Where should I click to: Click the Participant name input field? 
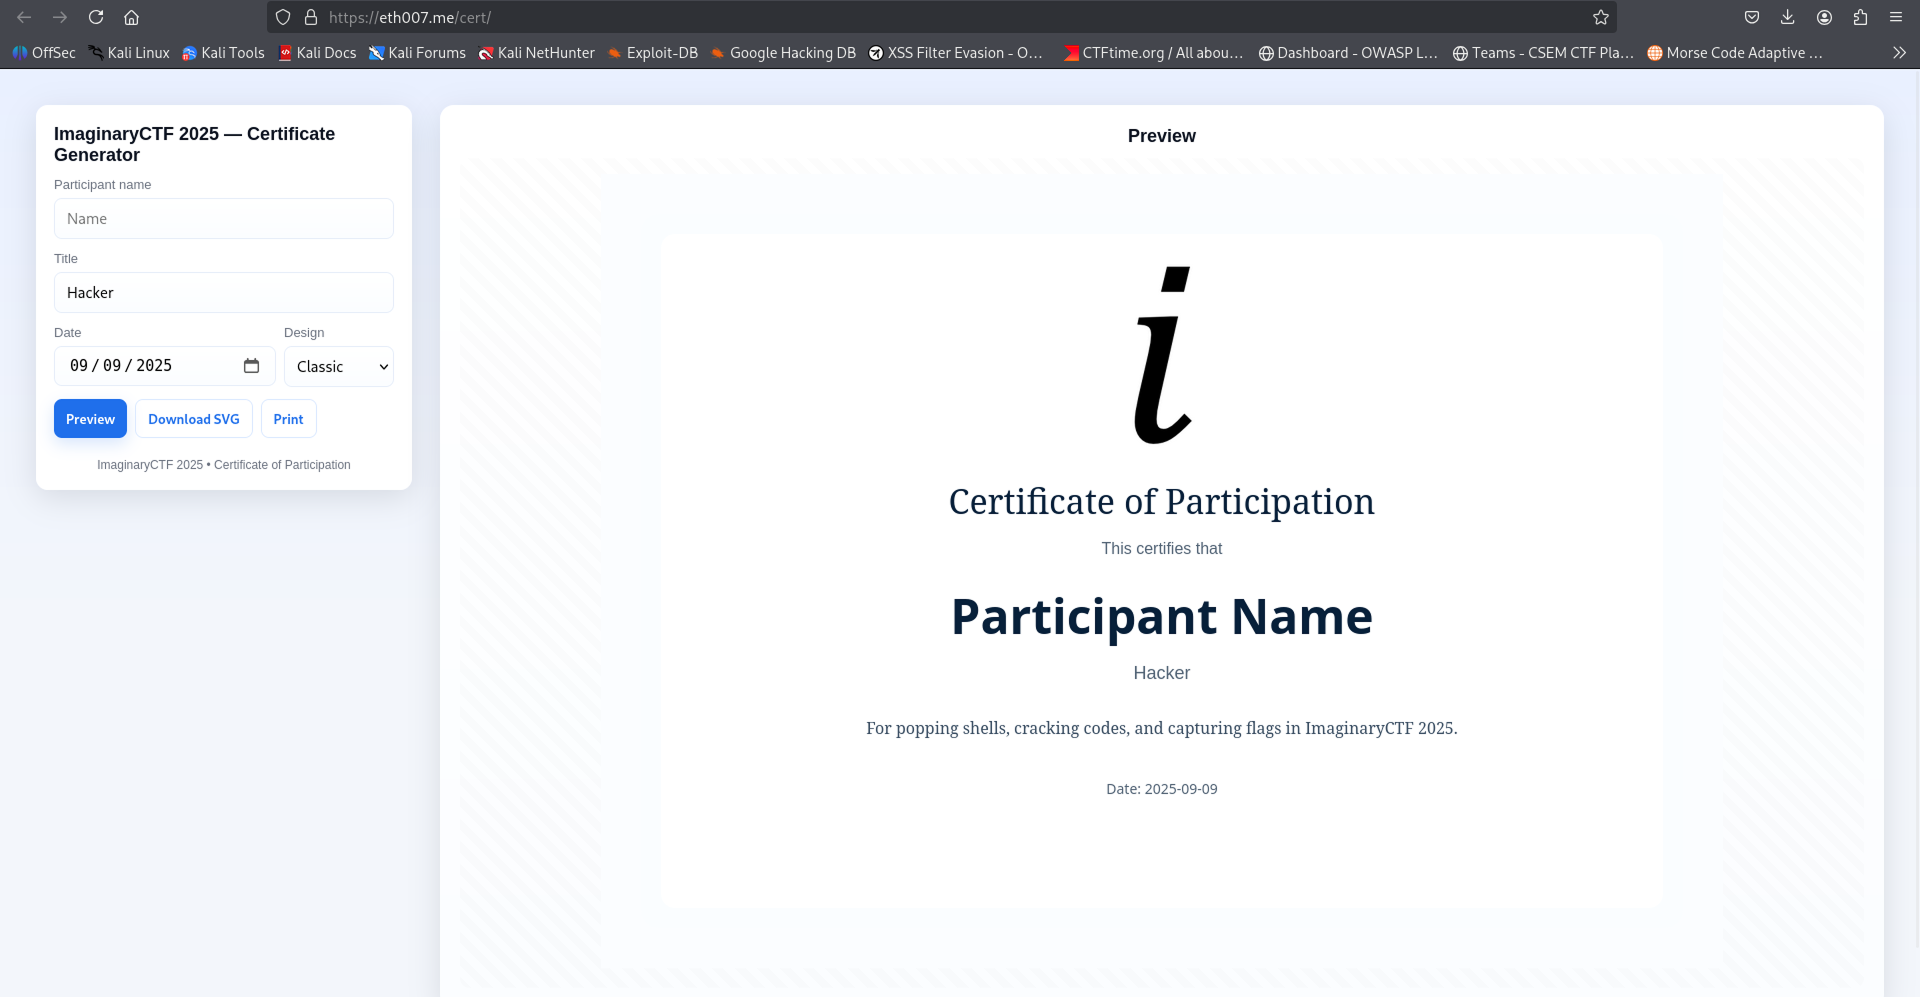click(224, 218)
